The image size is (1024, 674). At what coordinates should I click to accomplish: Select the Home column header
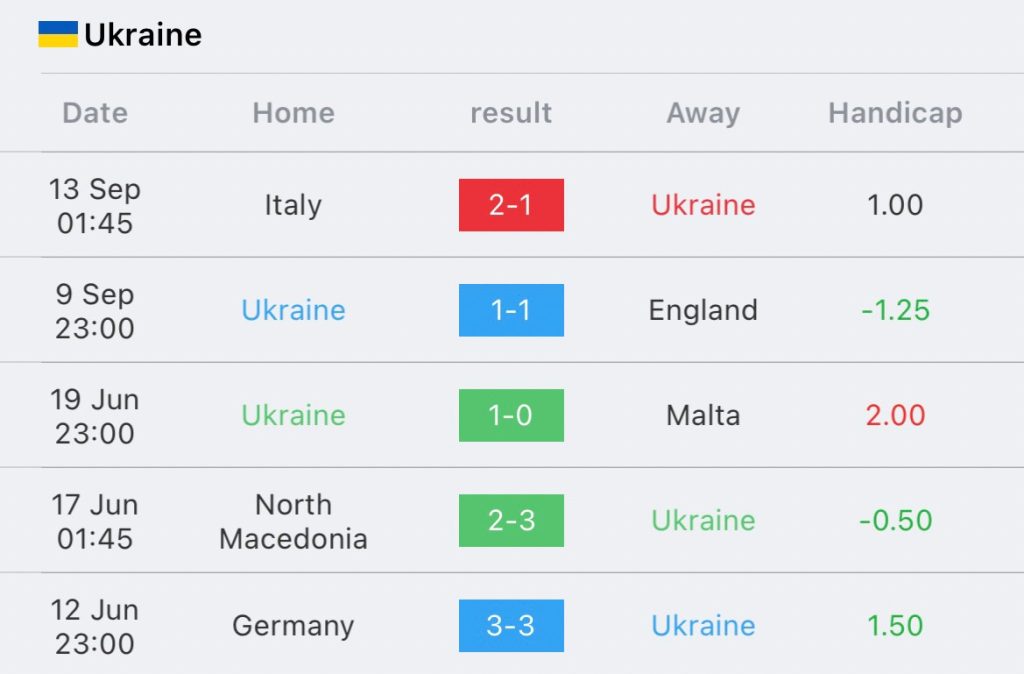pyautogui.click(x=293, y=113)
